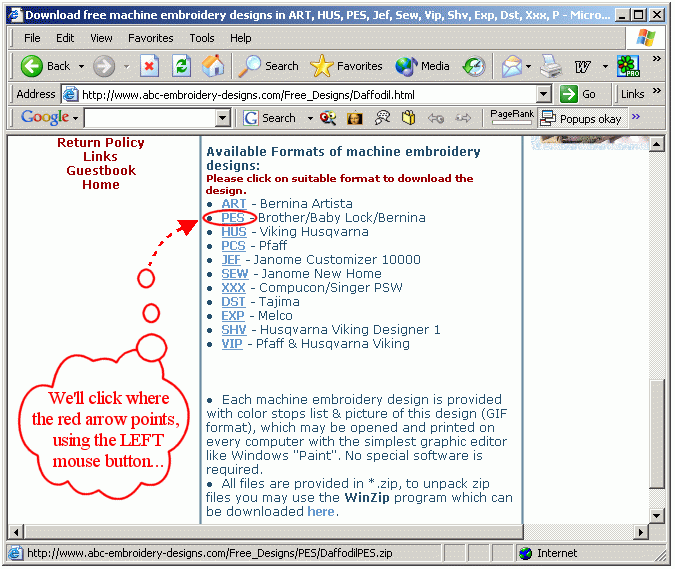Open the Media globe button
Viewport: 675px width, 569px height.
point(422,66)
